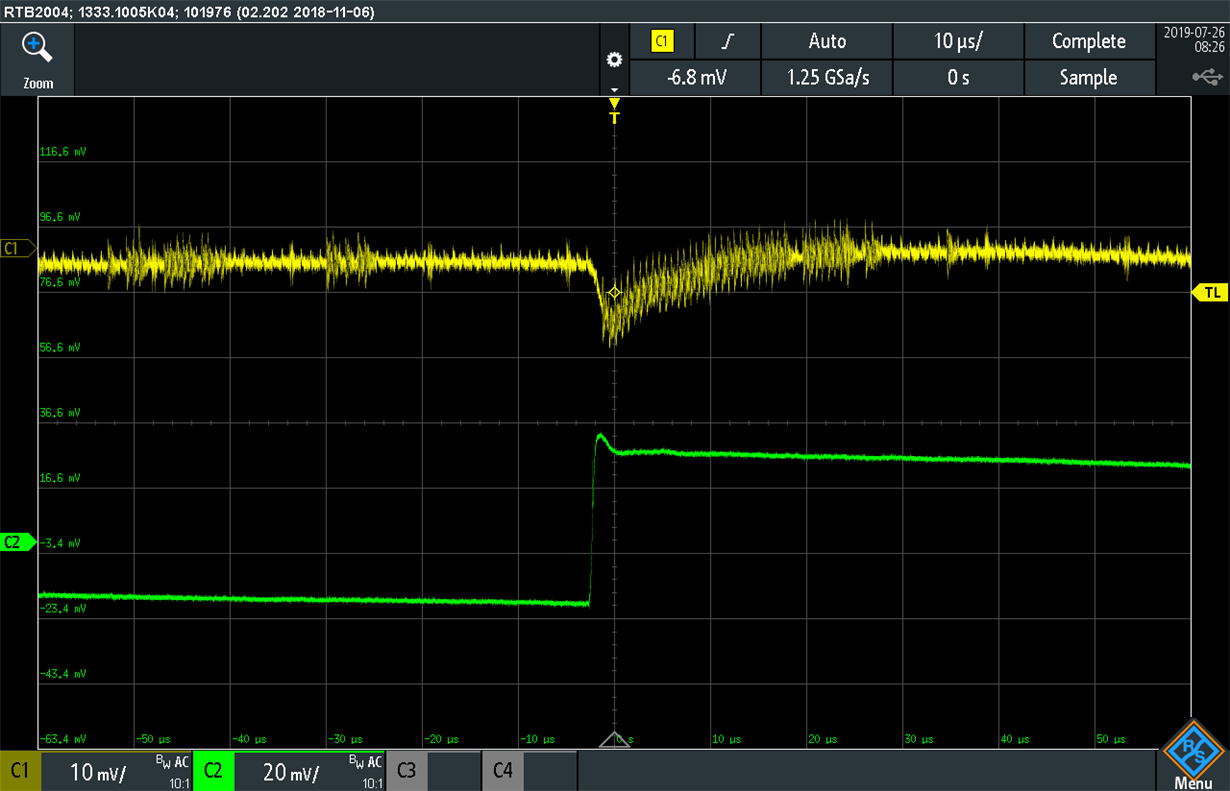Enable channel C4
Screen dimensions: 1230x791
[502, 771]
